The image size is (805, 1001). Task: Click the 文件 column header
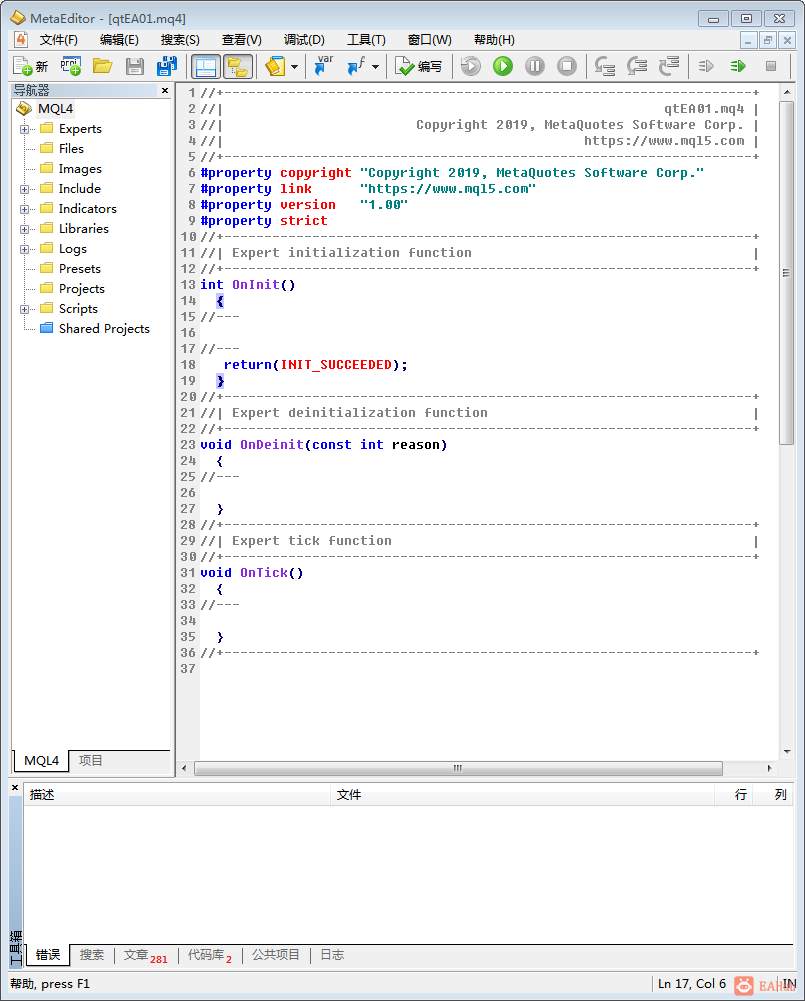pyautogui.click(x=522, y=795)
